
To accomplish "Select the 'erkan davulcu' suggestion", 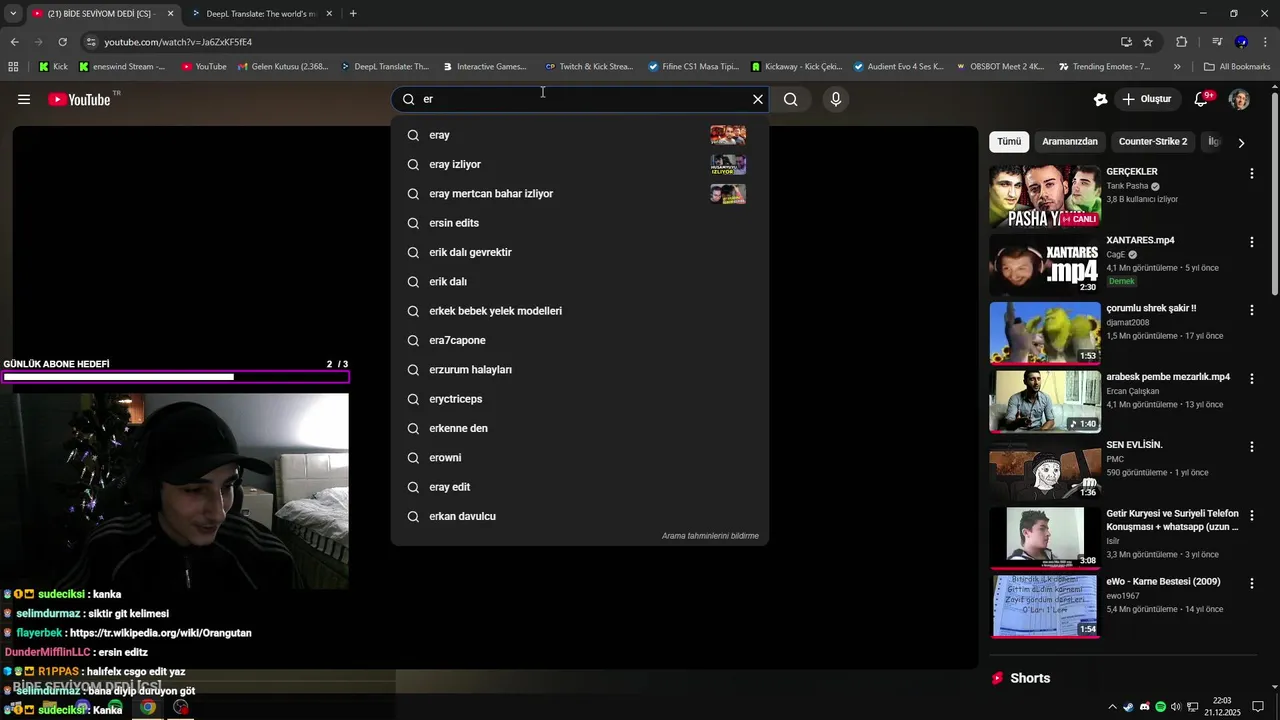I will click(x=580, y=516).
